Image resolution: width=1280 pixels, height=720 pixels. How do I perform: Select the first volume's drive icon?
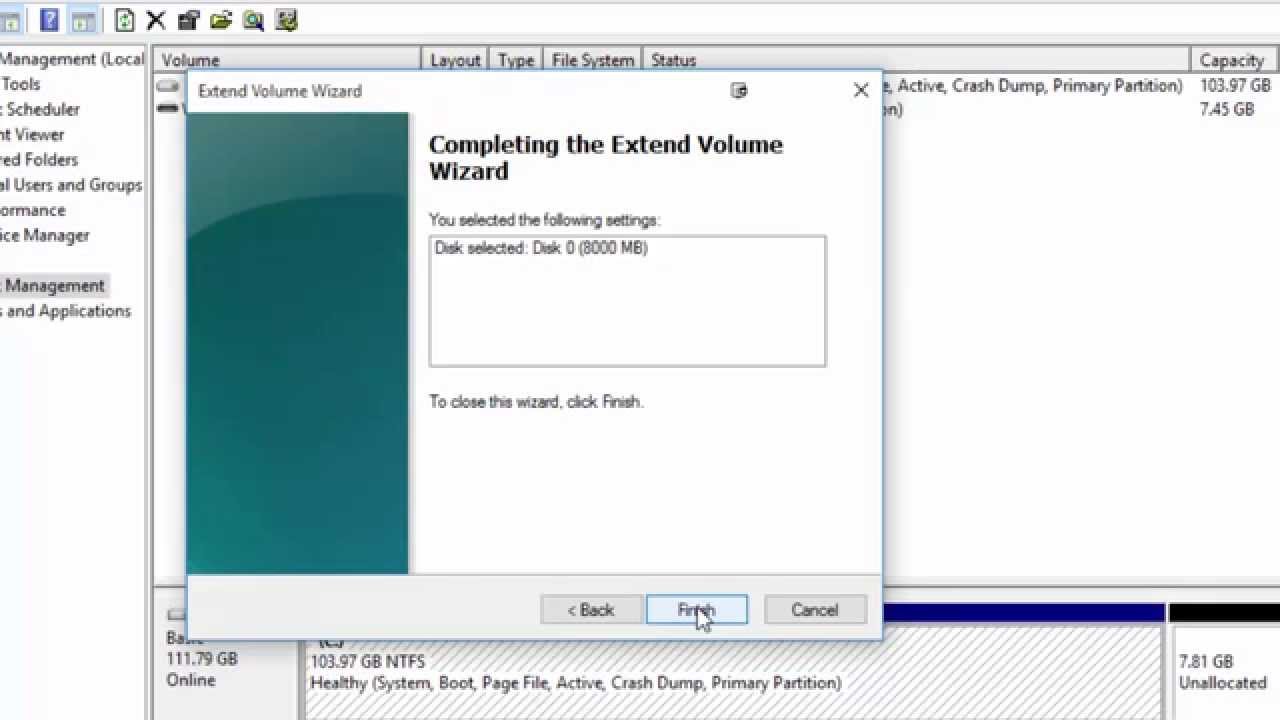[x=168, y=86]
